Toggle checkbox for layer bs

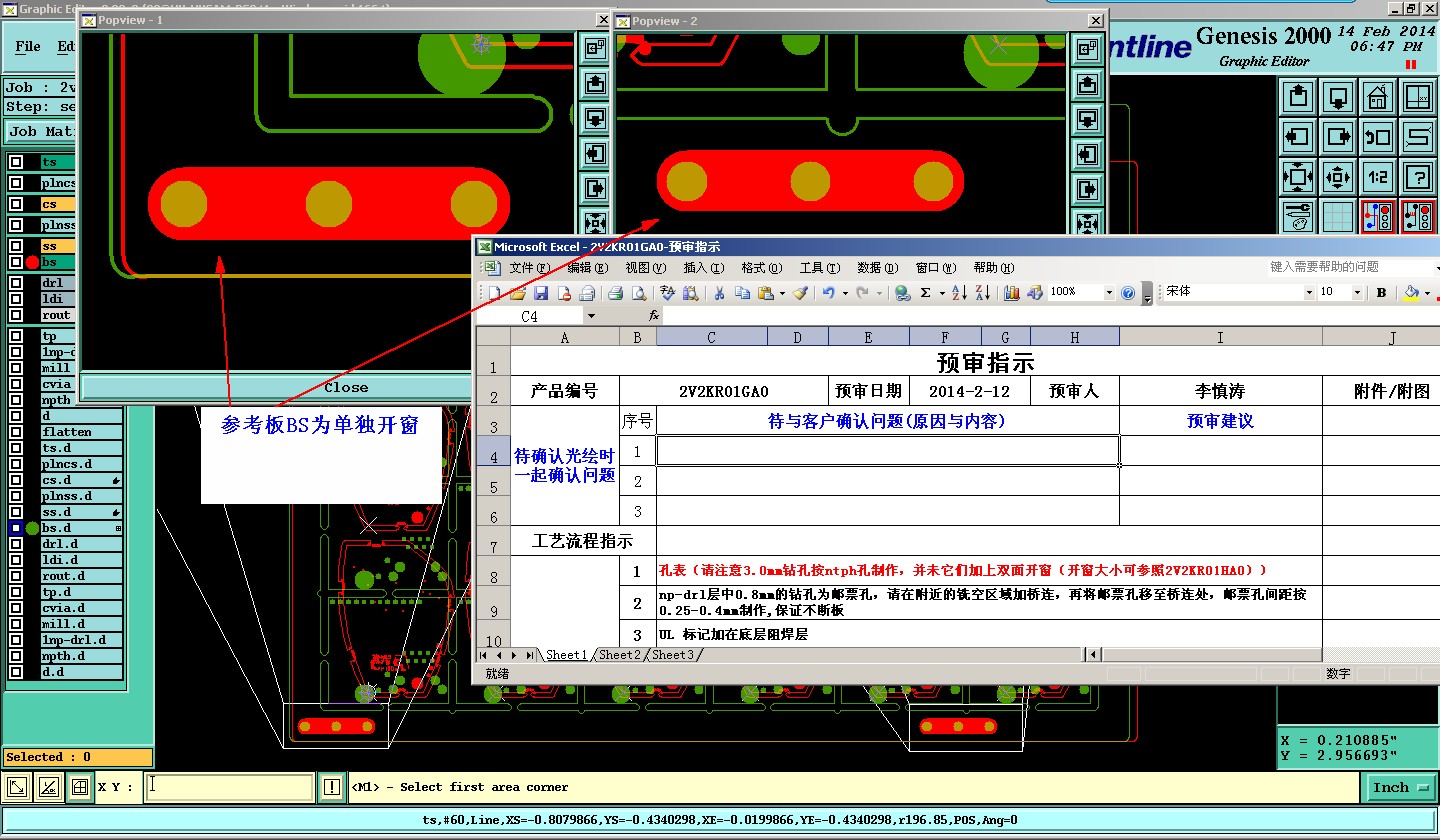click(17, 262)
